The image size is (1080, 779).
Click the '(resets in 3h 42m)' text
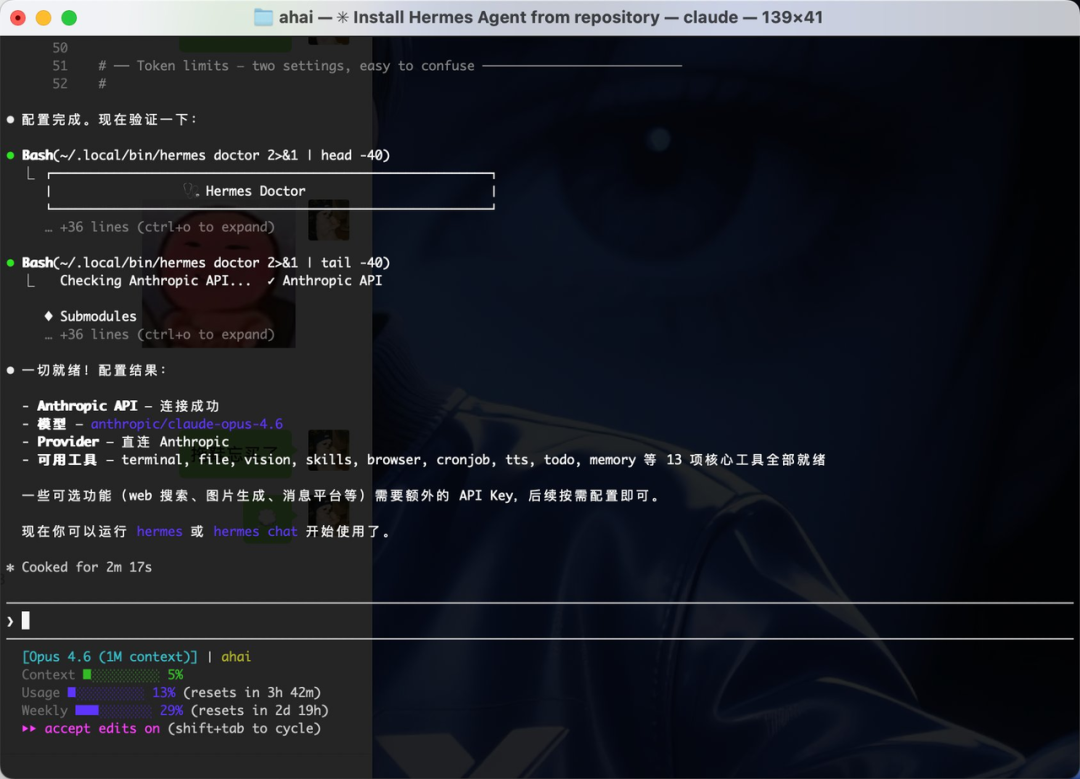(x=252, y=693)
